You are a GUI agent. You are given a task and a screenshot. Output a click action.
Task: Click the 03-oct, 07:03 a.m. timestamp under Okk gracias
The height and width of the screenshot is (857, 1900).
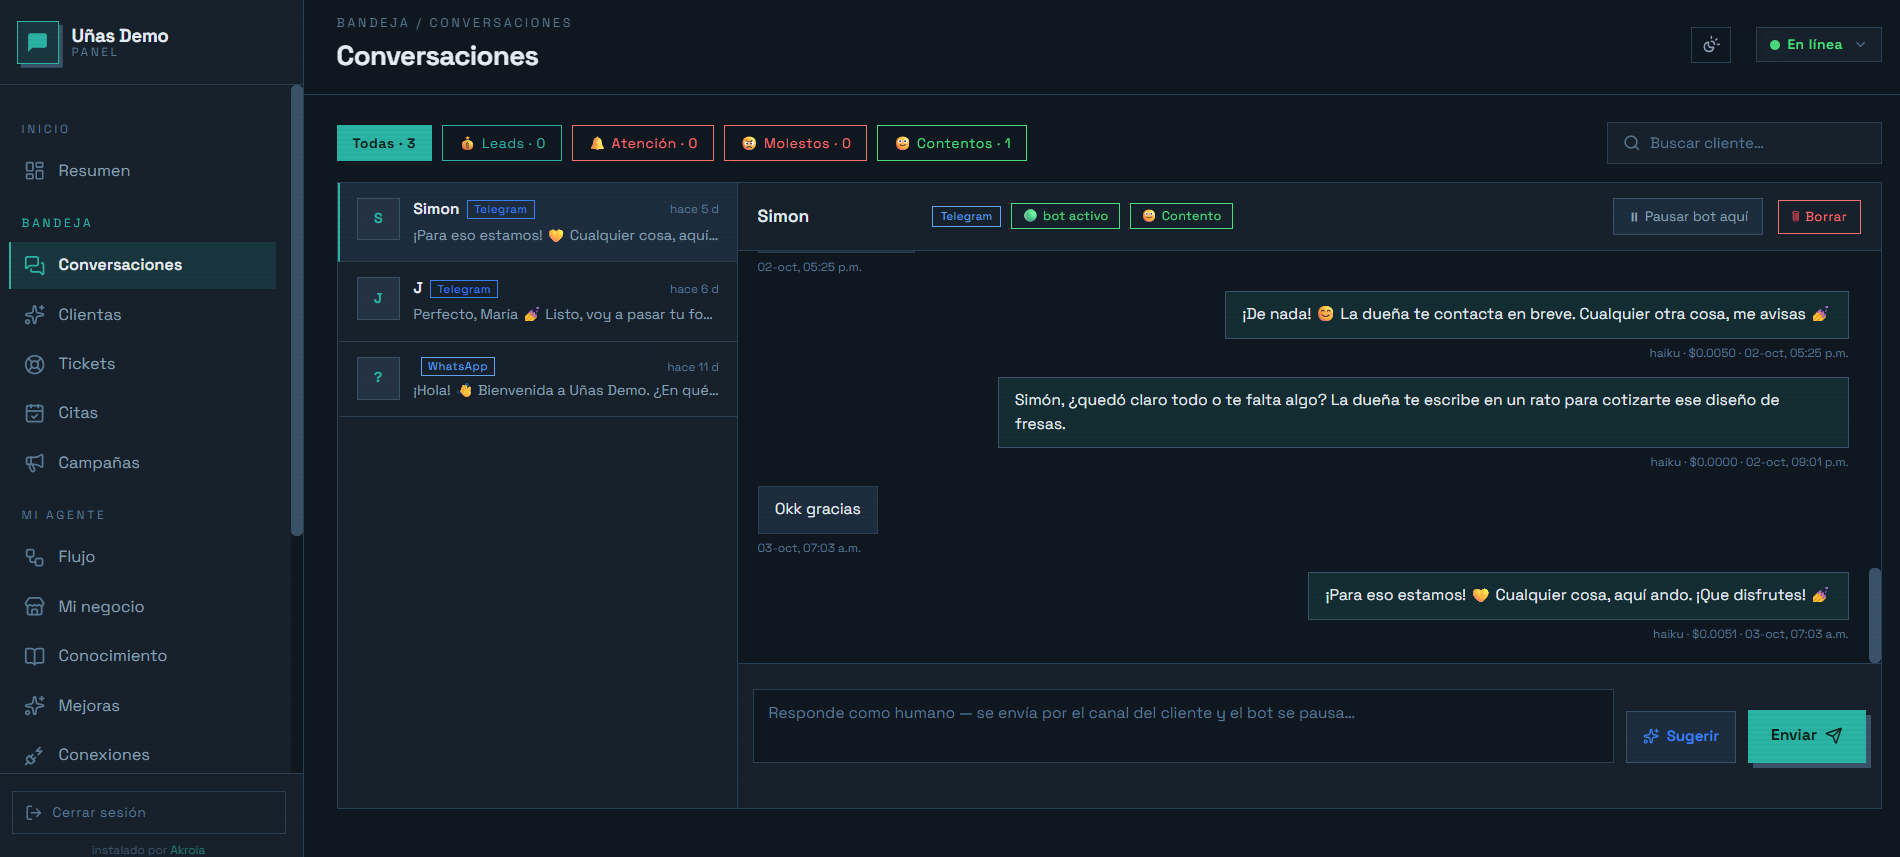point(809,548)
